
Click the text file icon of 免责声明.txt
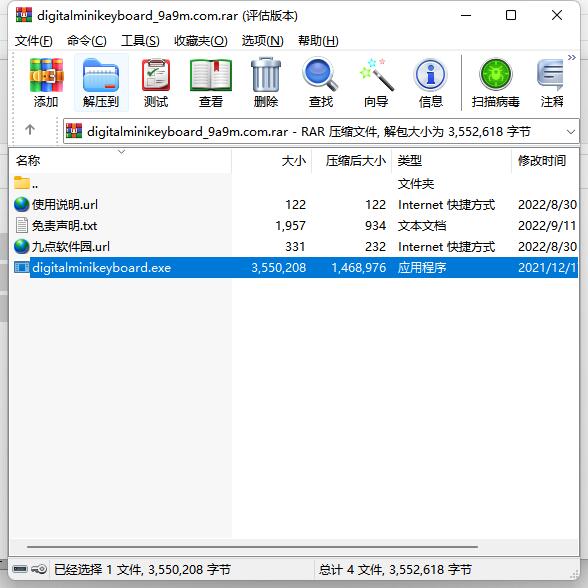point(21,225)
